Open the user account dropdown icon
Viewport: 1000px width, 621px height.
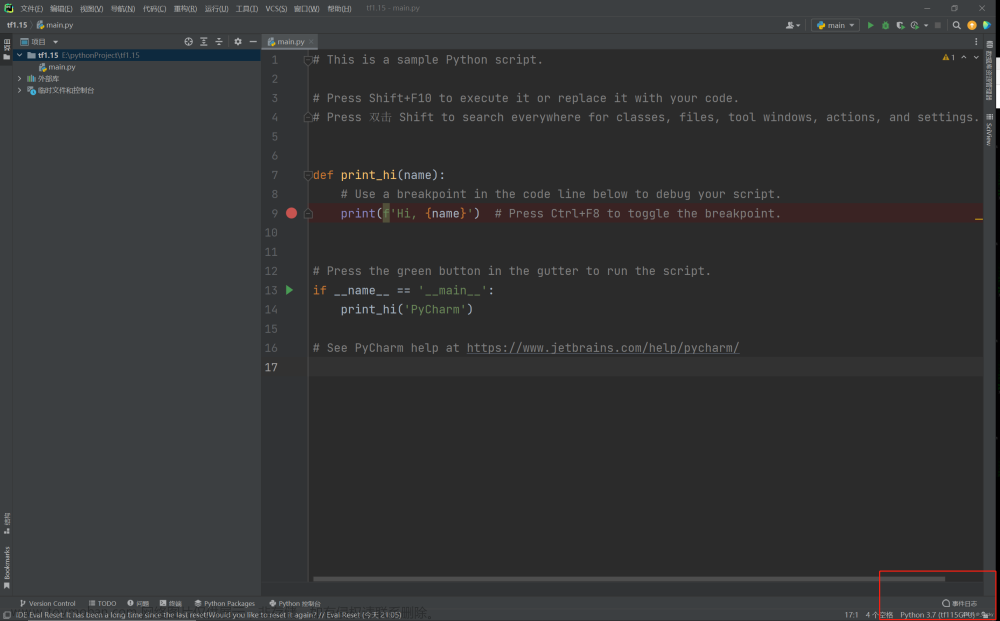point(793,26)
